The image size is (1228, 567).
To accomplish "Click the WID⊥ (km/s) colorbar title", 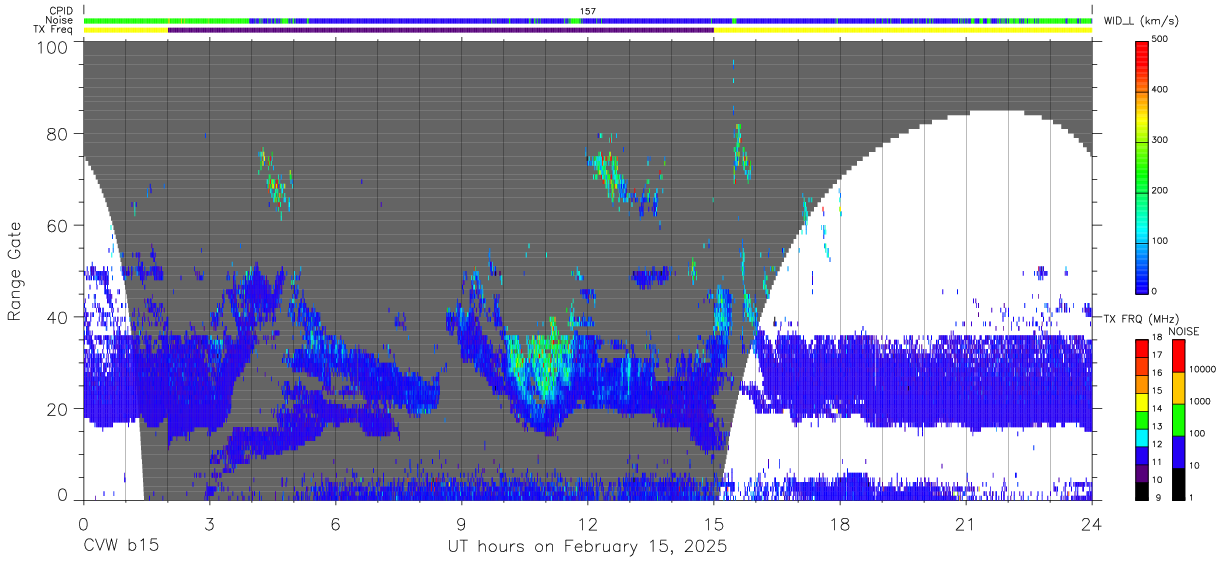I will 1143,20.
